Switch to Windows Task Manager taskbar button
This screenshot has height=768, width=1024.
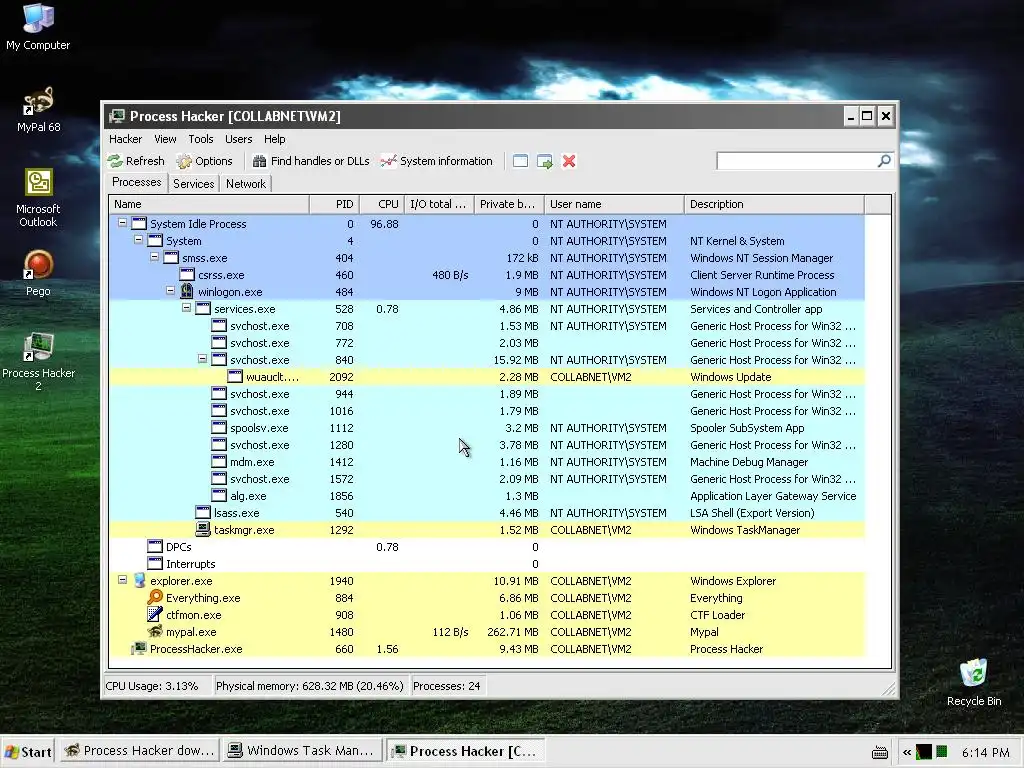click(x=302, y=751)
